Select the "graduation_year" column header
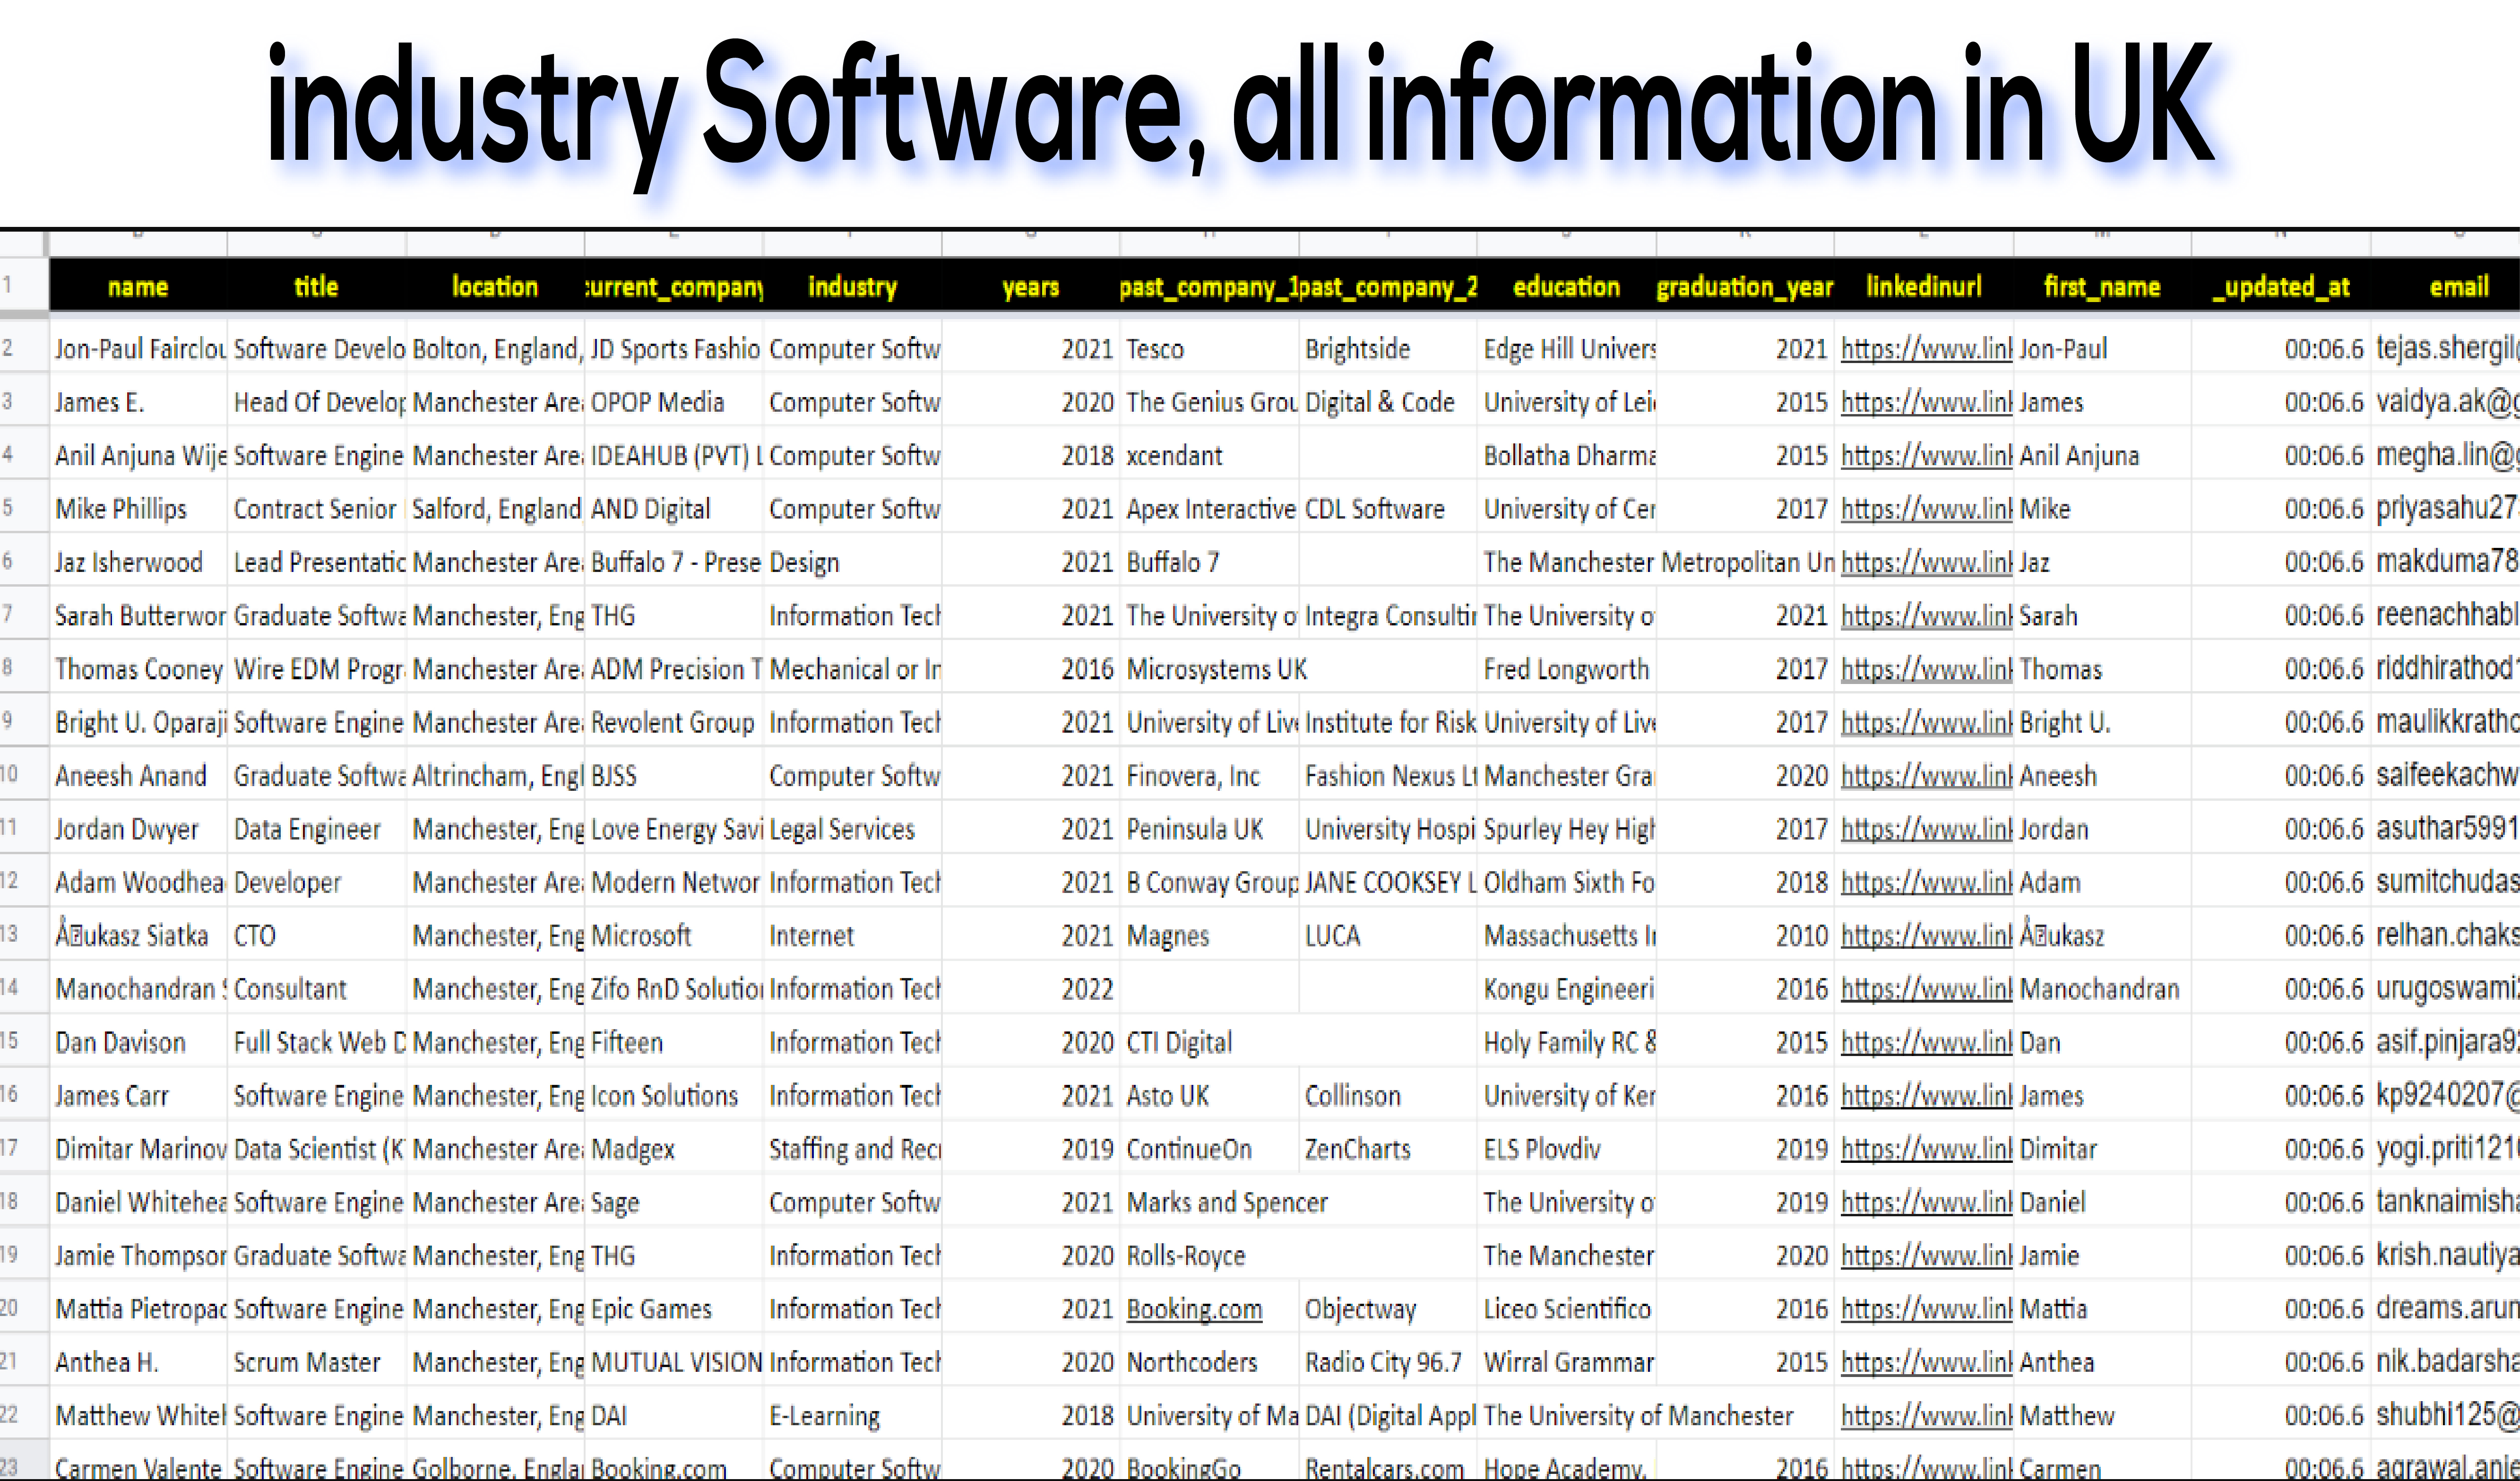The height and width of the screenshot is (1481, 2520). pyautogui.click(x=1745, y=287)
